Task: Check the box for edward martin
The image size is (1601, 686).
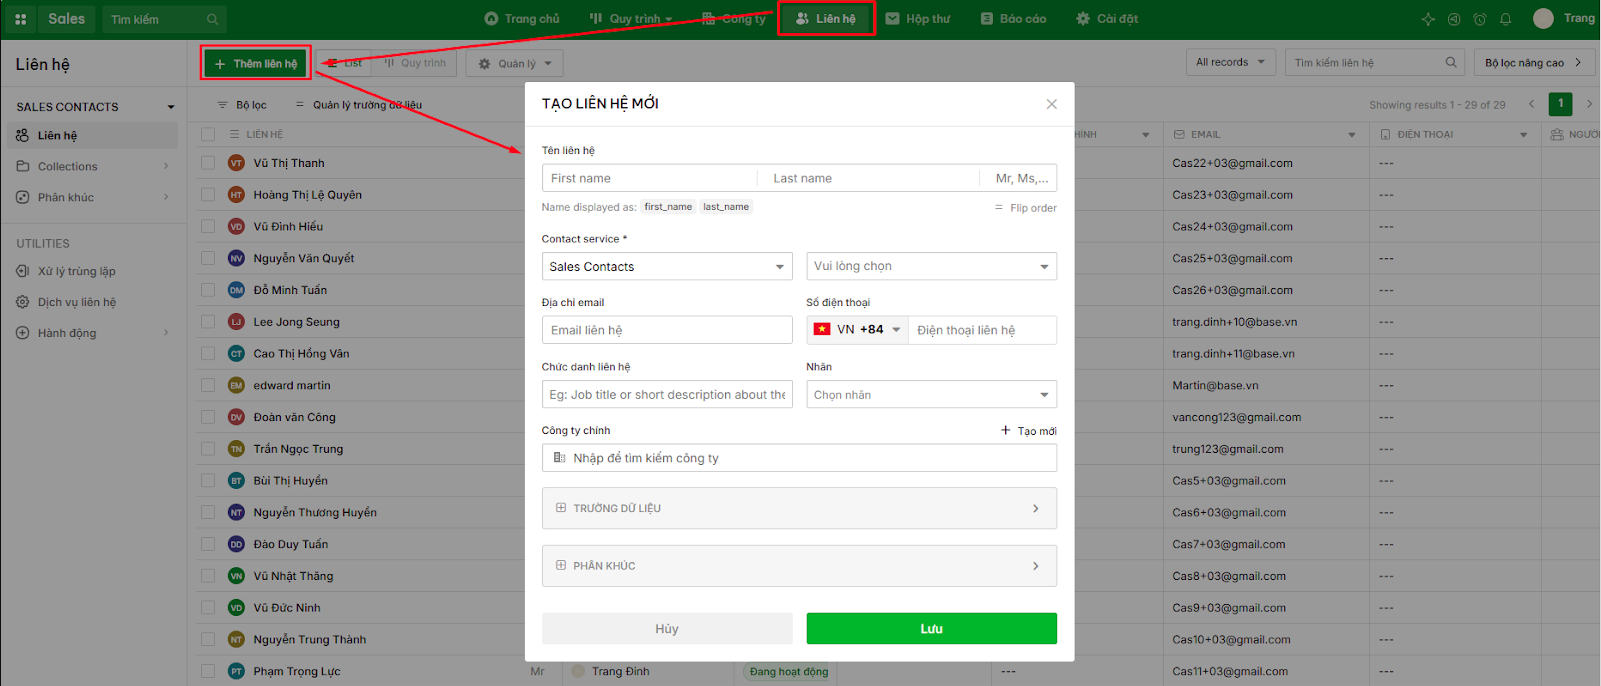Action: [208, 385]
